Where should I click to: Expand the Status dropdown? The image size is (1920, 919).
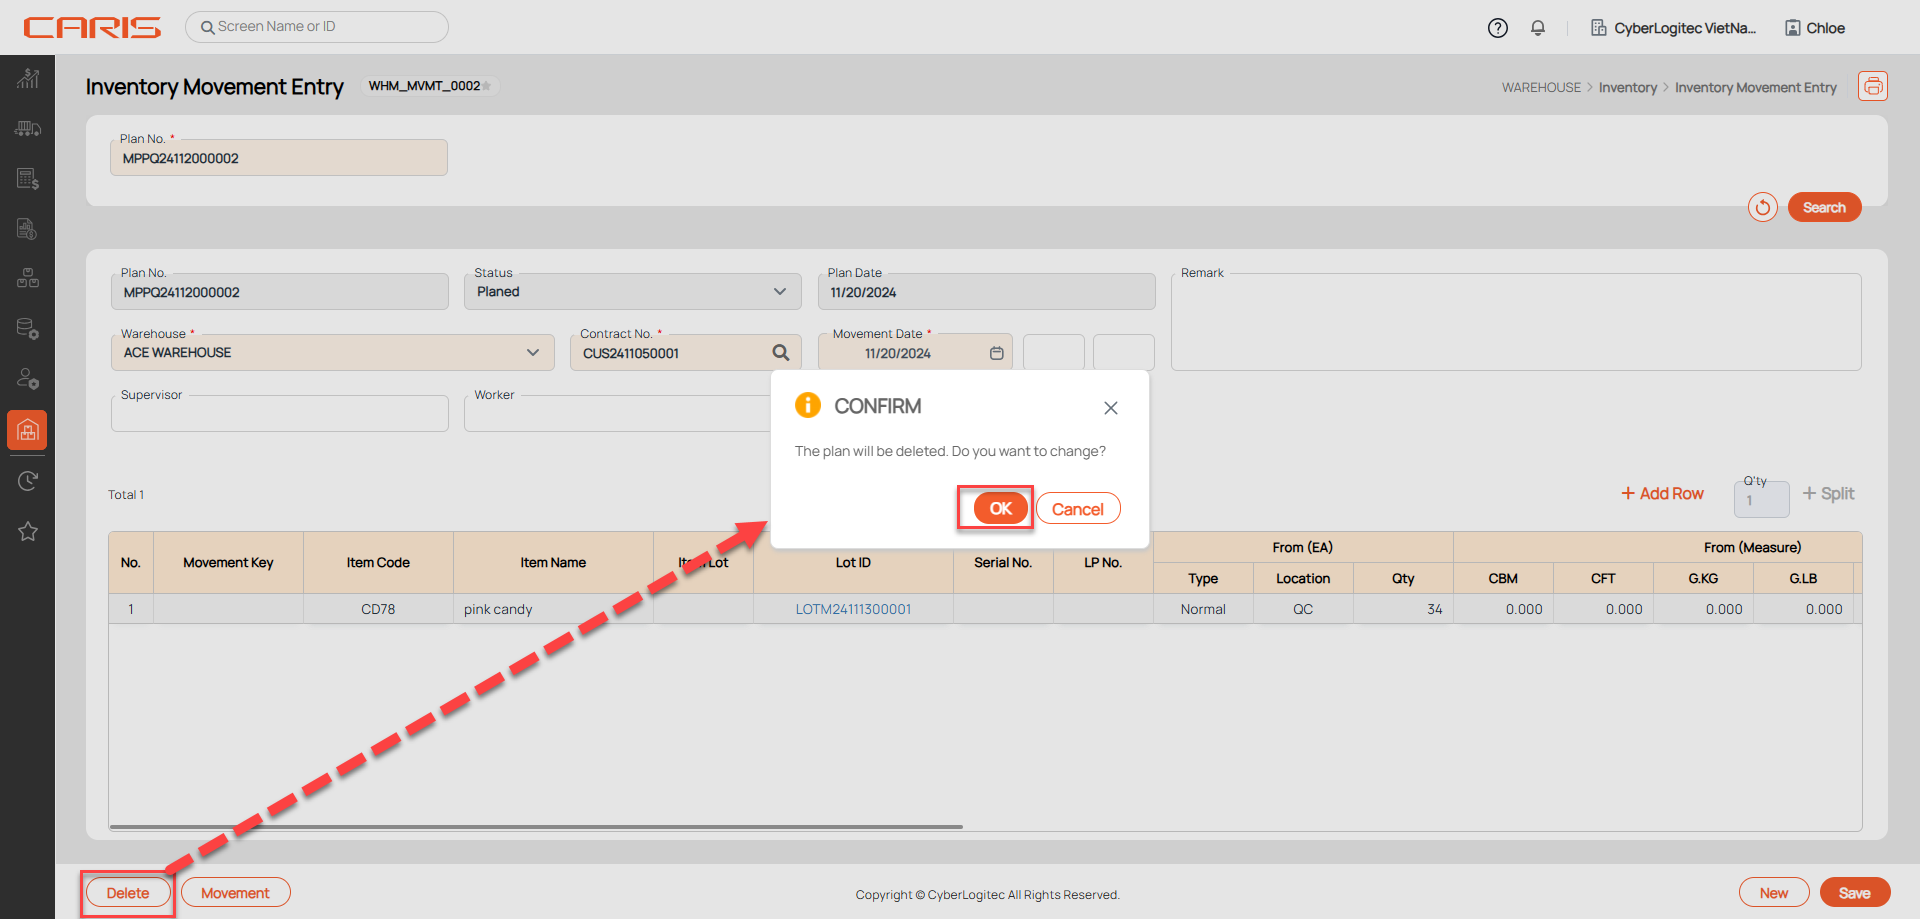click(x=779, y=292)
